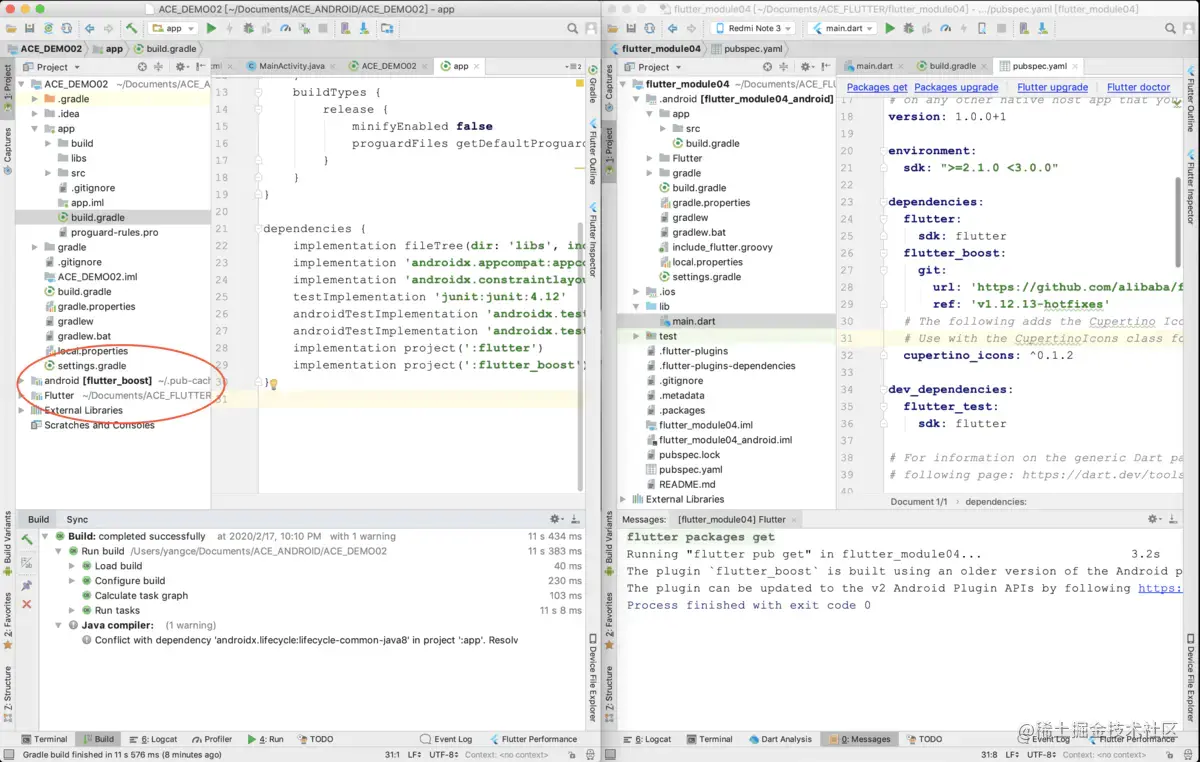Viewport: 1200px width, 762px height.
Task: Click the Open folder icon in ACE_DEMO02 toolbar
Action: [11, 28]
